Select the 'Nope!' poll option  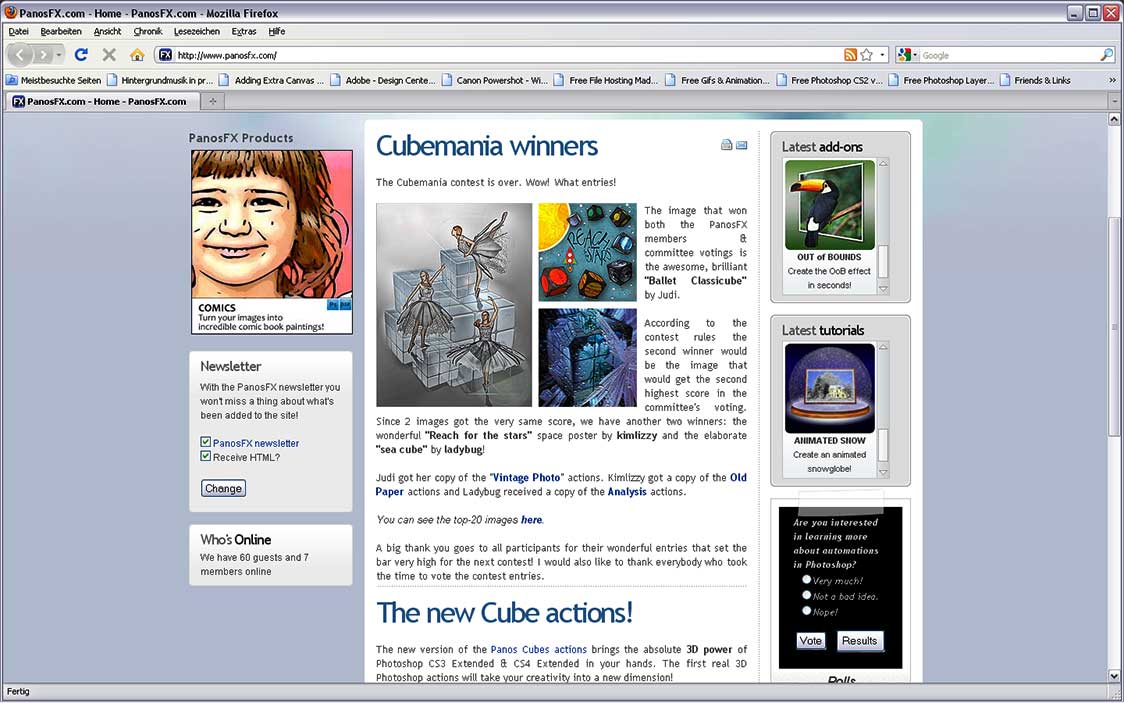pos(807,611)
